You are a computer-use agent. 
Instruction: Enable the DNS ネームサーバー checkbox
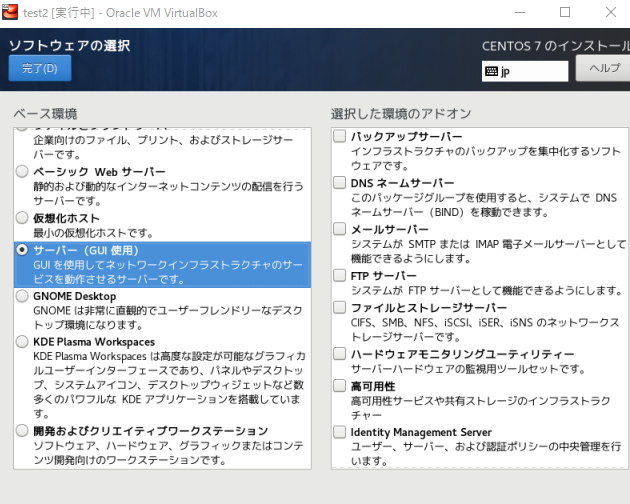340,183
